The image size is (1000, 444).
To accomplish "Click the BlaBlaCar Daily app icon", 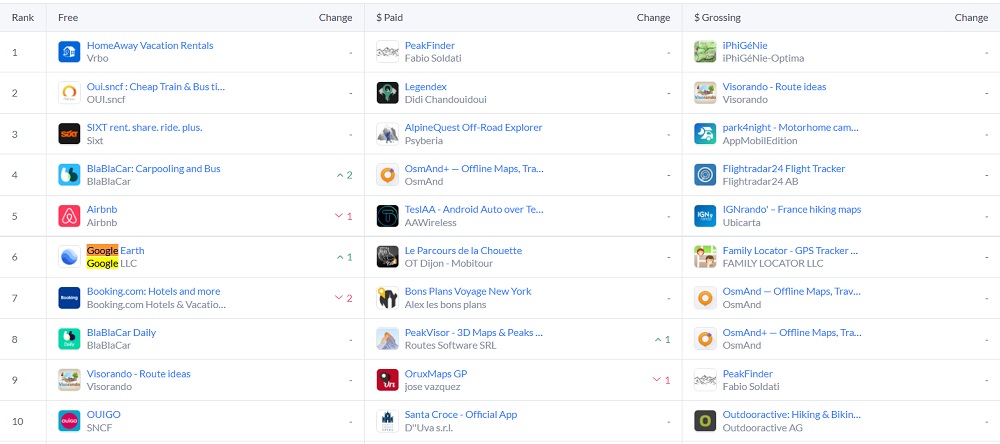I will [x=69, y=339].
